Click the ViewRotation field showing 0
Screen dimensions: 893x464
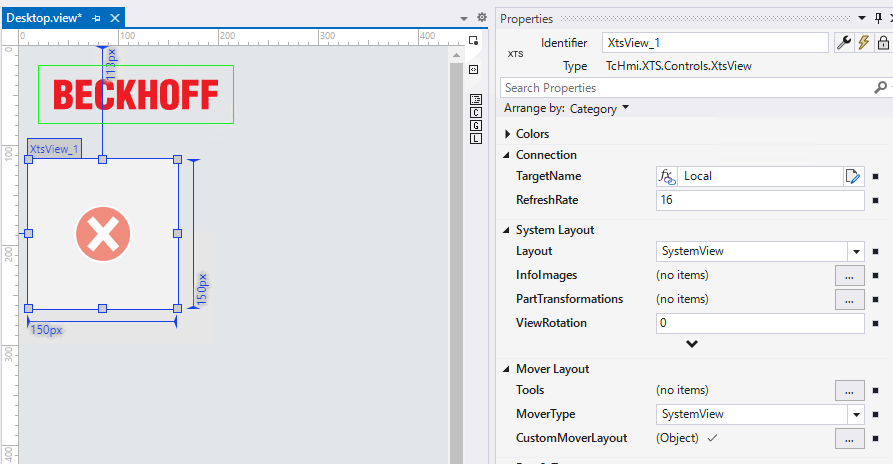pos(760,323)
